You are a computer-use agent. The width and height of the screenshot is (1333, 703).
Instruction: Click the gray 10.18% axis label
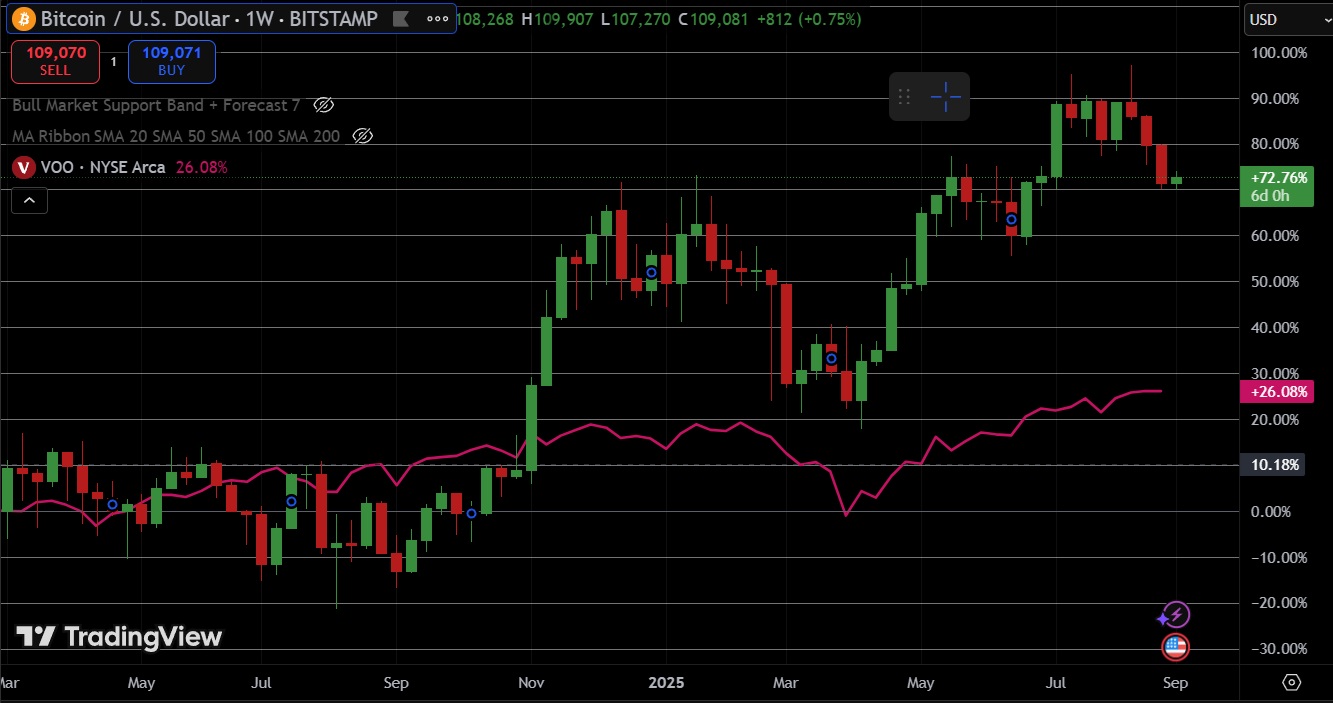tap(1272, 465)
